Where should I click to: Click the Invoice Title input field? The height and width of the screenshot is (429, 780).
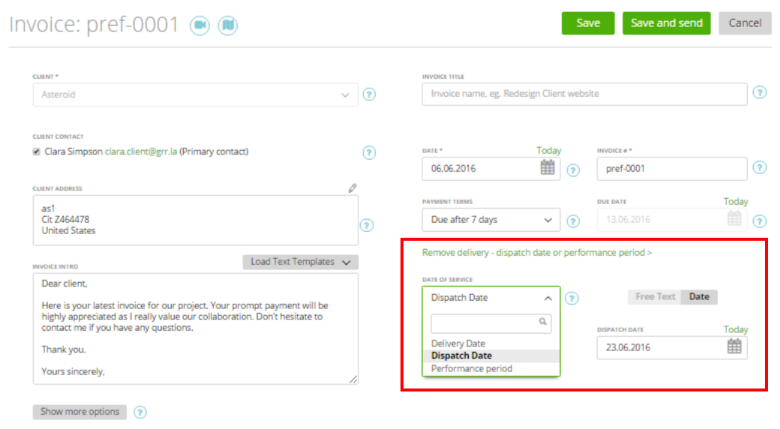(585, 94)
